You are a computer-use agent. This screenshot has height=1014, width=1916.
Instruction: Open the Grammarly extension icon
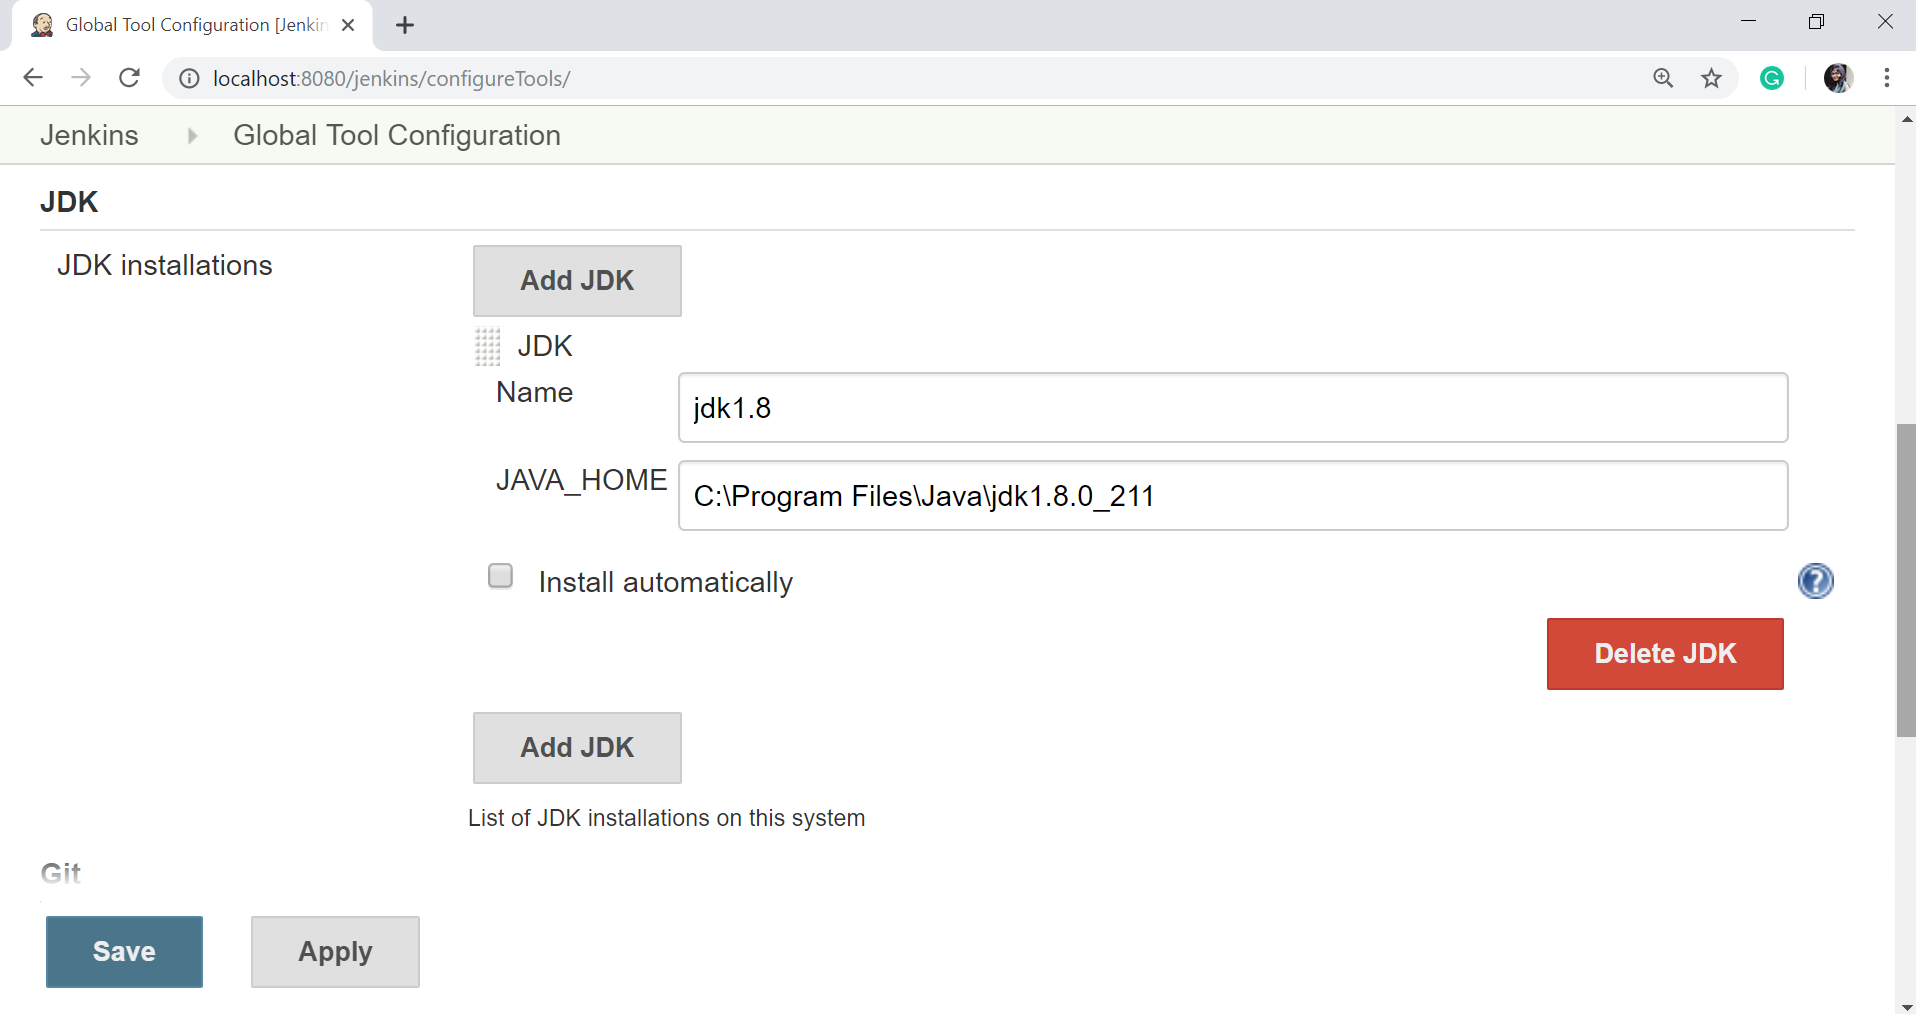(1772, 78)
